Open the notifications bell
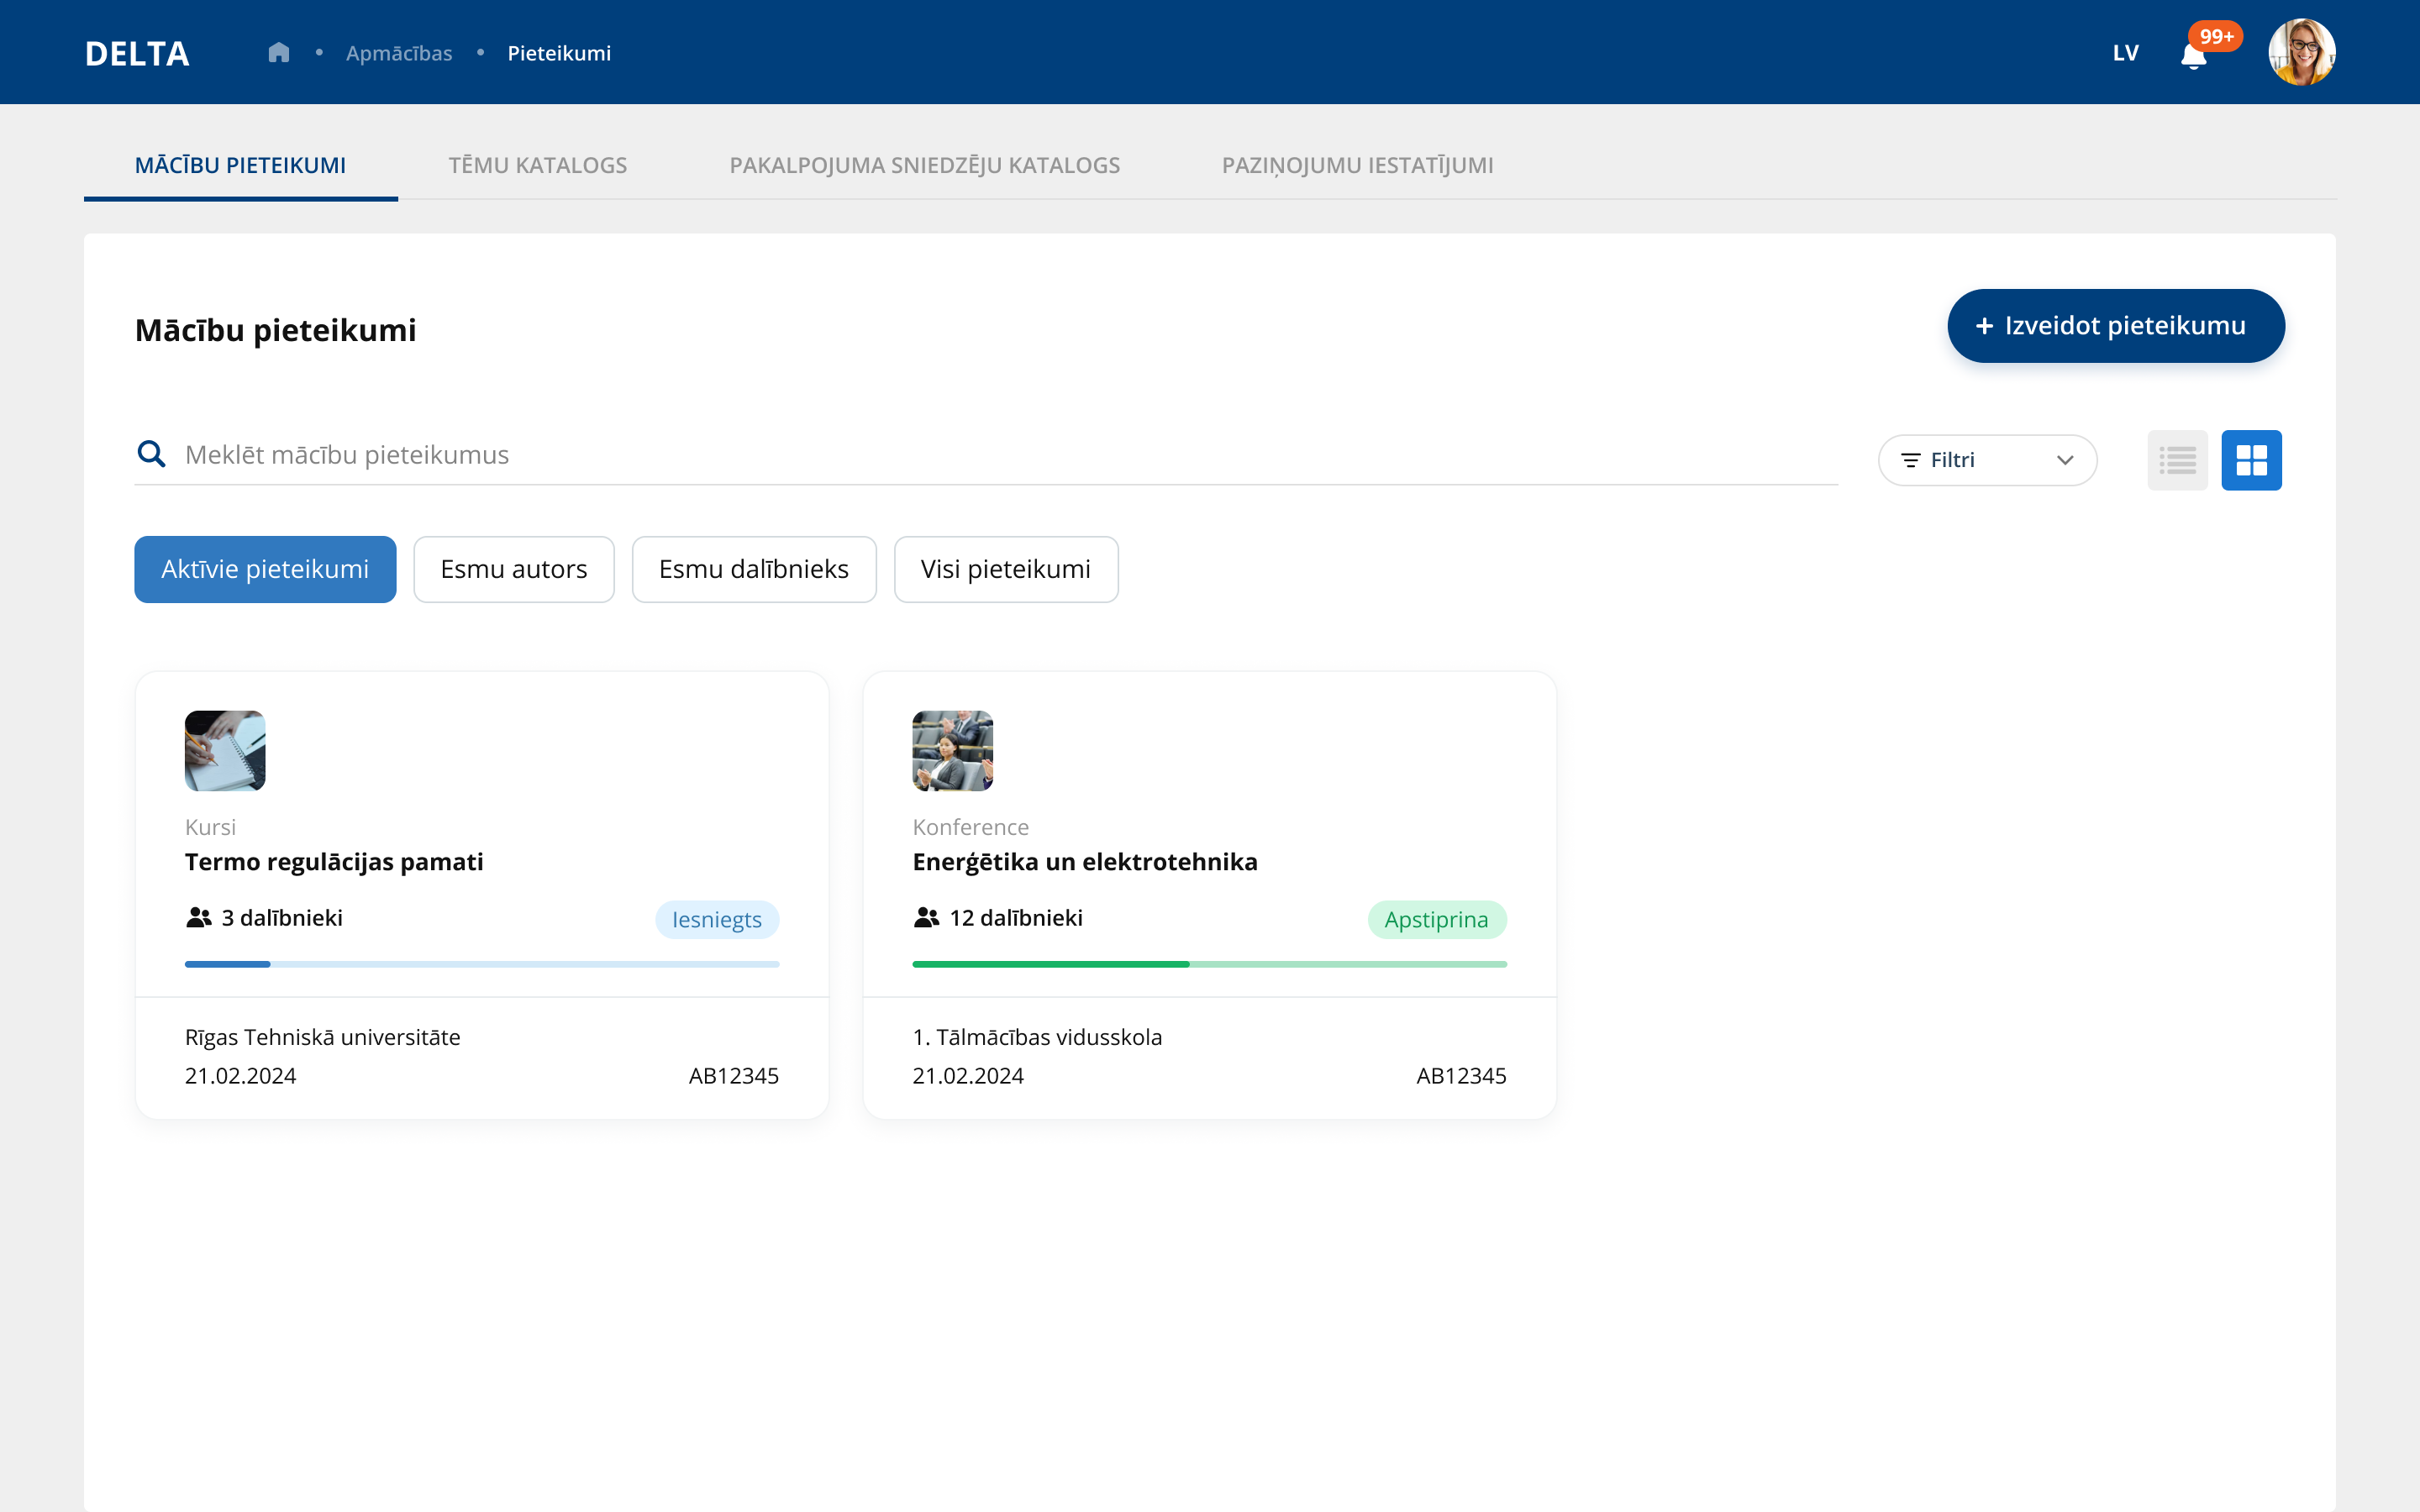Image resolution: width=2420 pixels, height=1512 pixels. pos(2193,55)
